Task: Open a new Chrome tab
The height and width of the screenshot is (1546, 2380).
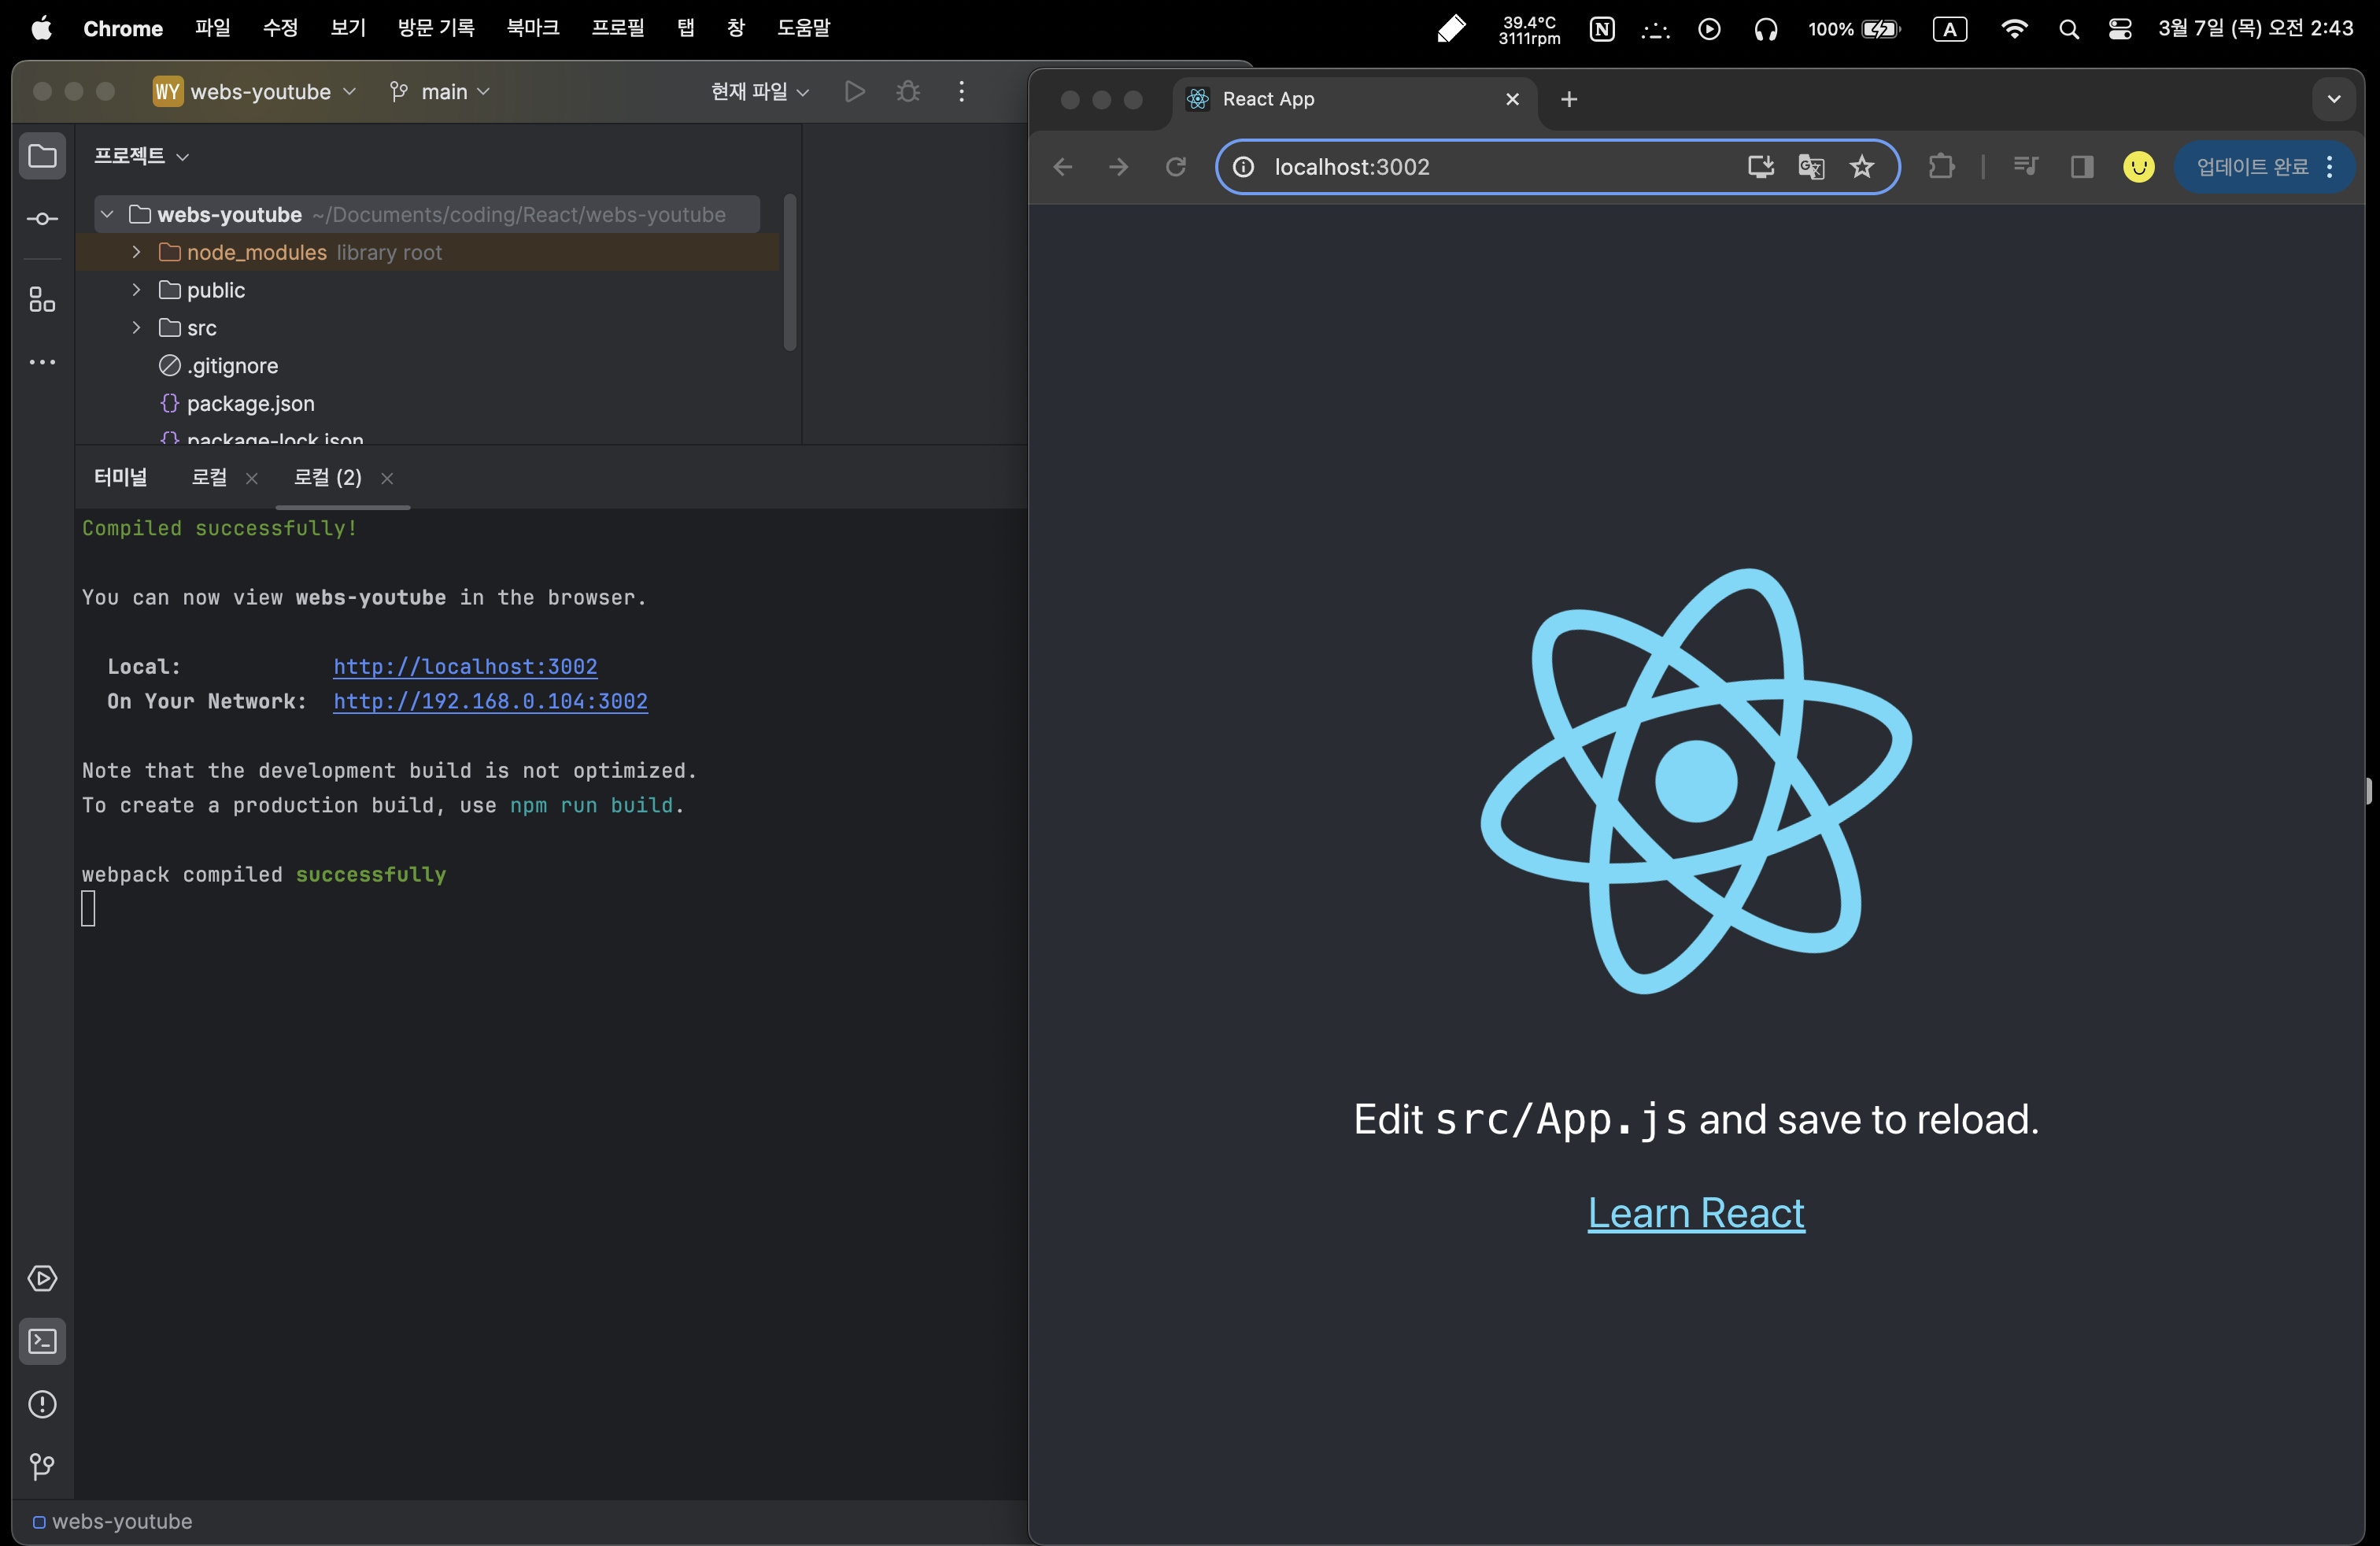Action: [x=1569, y=99]
